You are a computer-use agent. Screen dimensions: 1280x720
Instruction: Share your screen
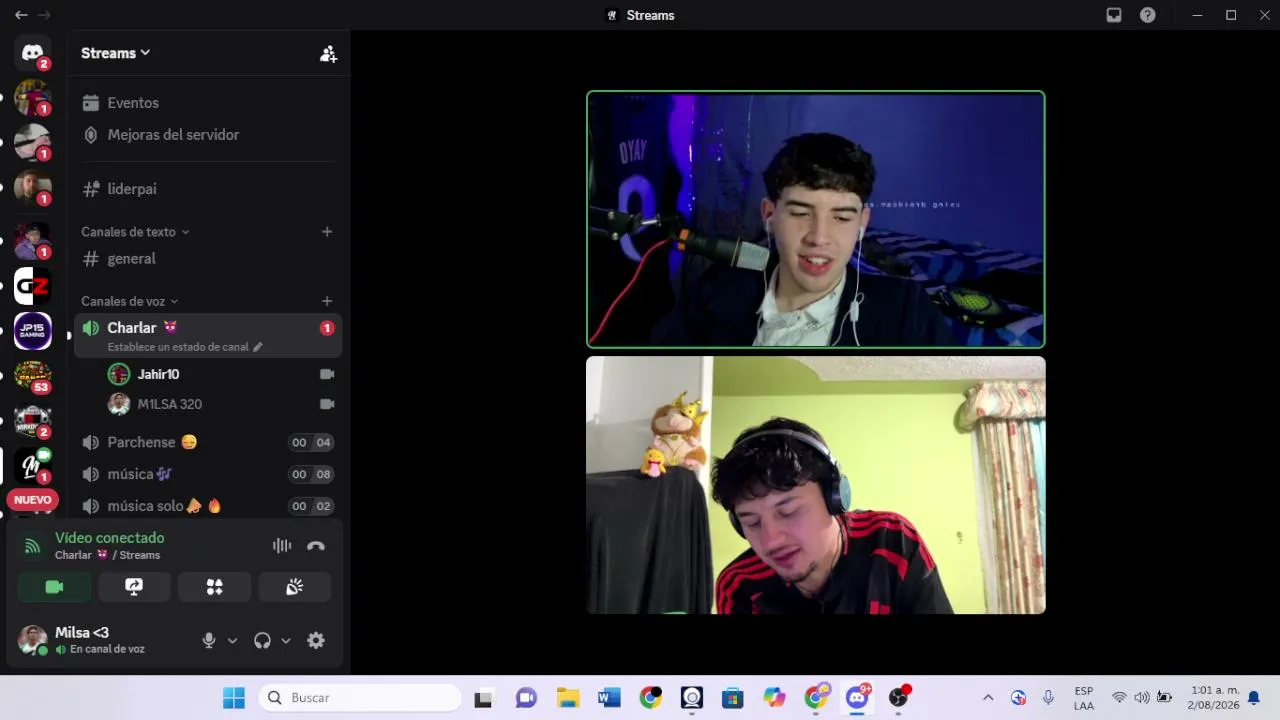134,587
